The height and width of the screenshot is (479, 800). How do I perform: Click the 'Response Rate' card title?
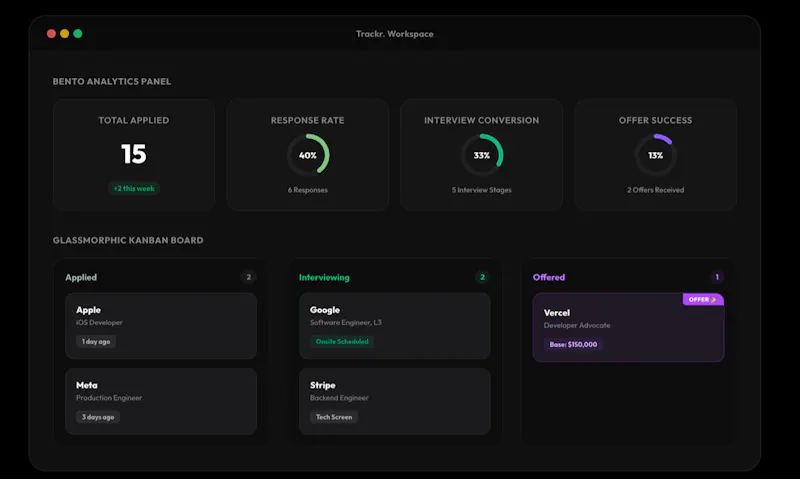pyautogui.click(x=308, y=120)
